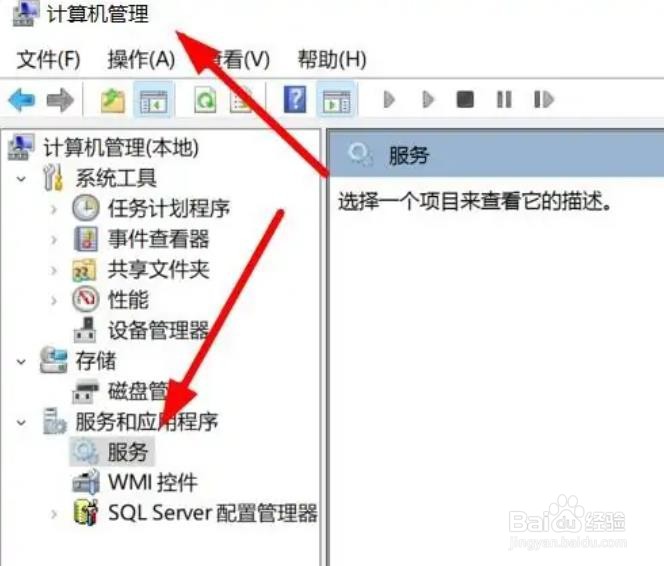Screen dimensions: 664x566
Task: Open the 文件(F) menu
Action: coord(49,59)
